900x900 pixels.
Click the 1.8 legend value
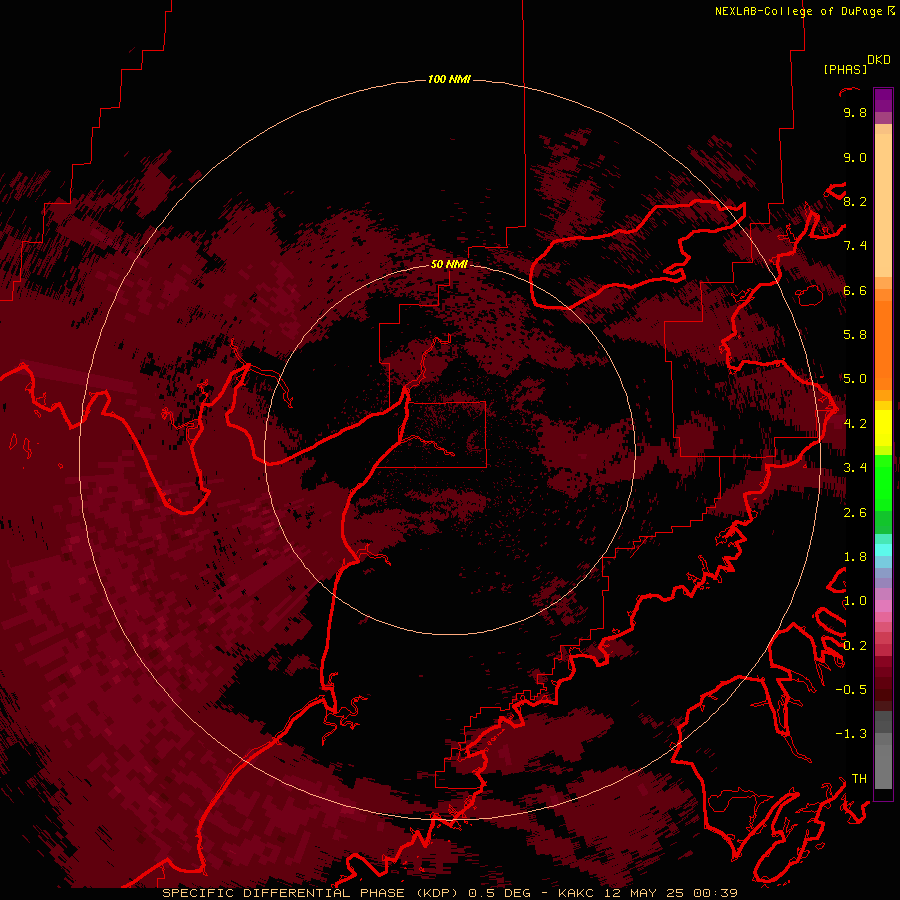pyautogui.click(x=855, y=557)
